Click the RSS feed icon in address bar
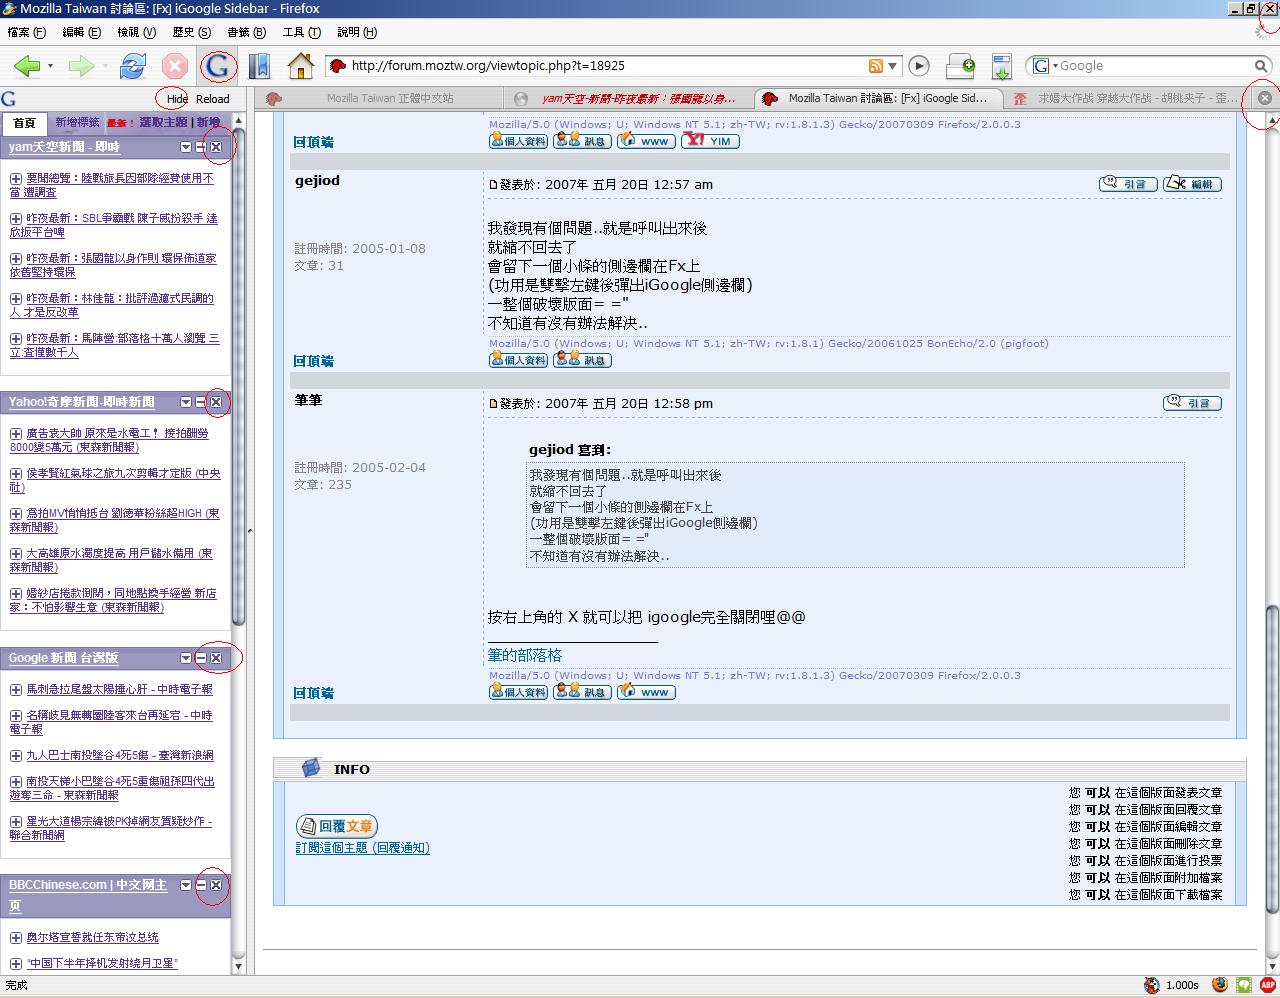The image size is (1280, 998). point(875,66)
